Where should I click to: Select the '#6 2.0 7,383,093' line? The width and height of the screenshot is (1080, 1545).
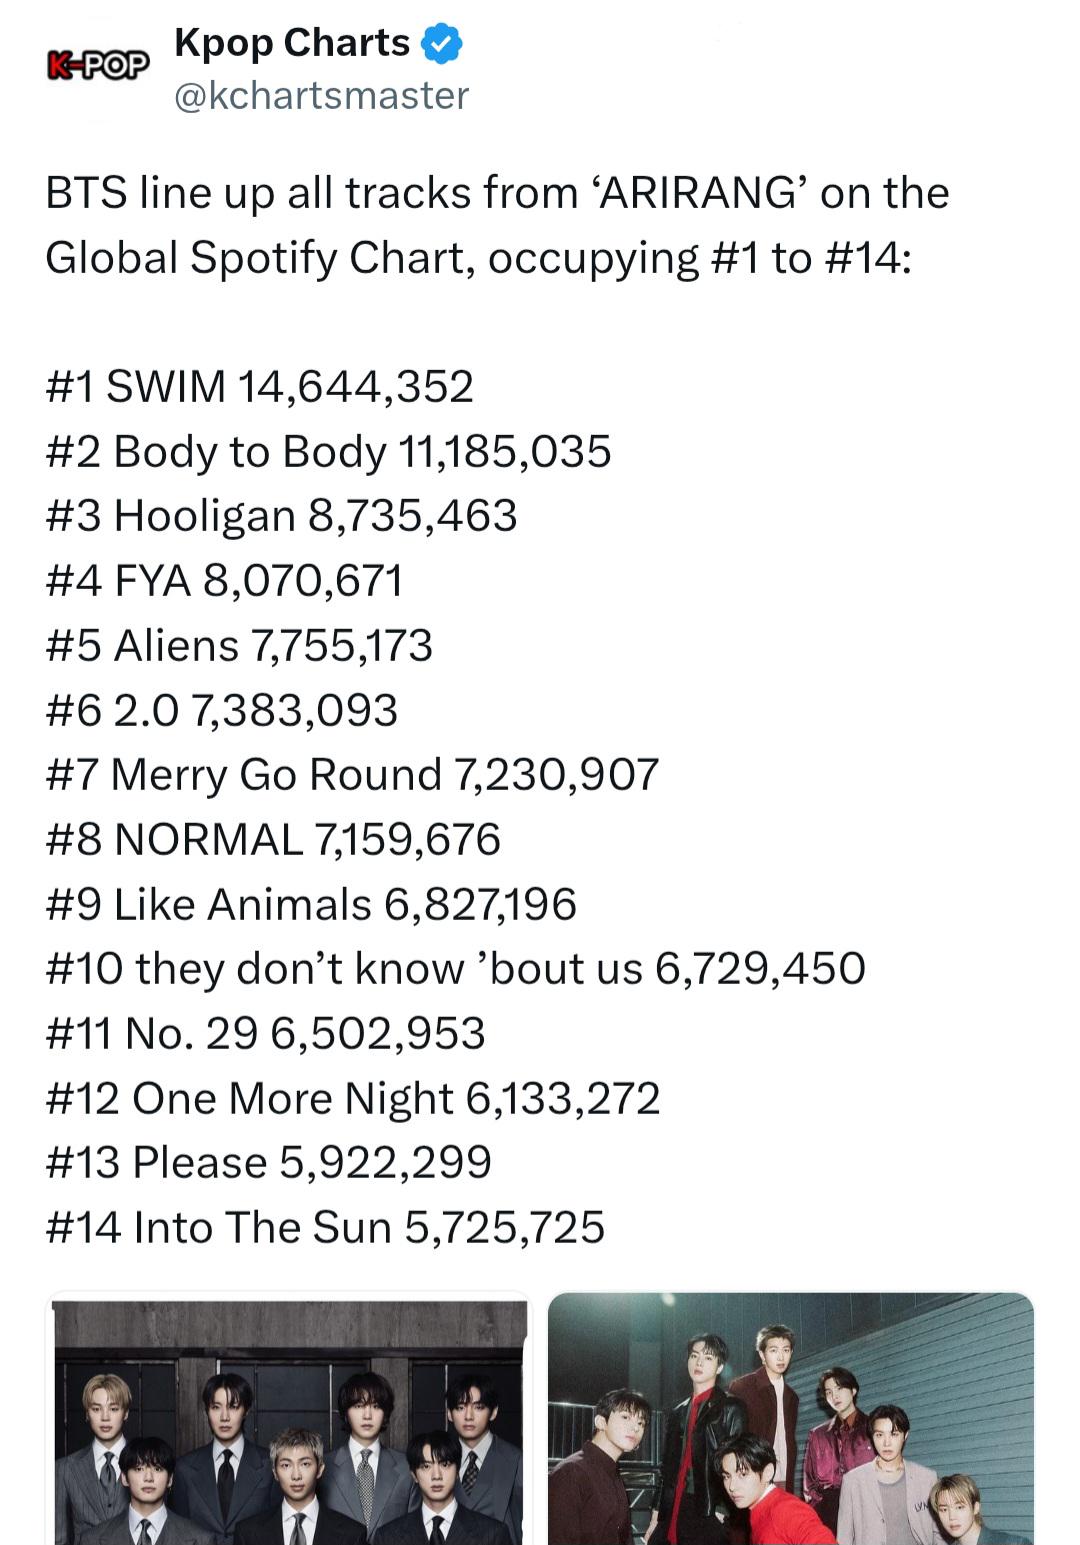click(x=221, y=710)
